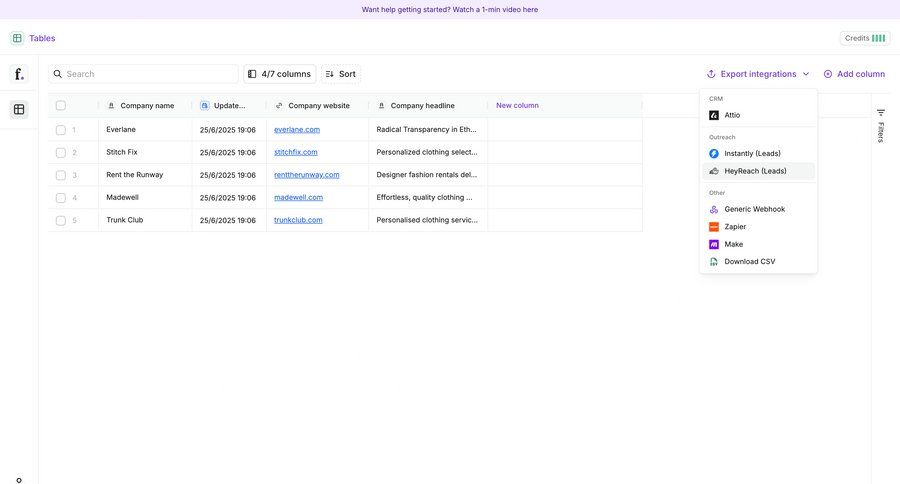The width and height of the screenshot is (900, 484).
Task: Open the Filters side panel
Action: (x=880, y=125)
